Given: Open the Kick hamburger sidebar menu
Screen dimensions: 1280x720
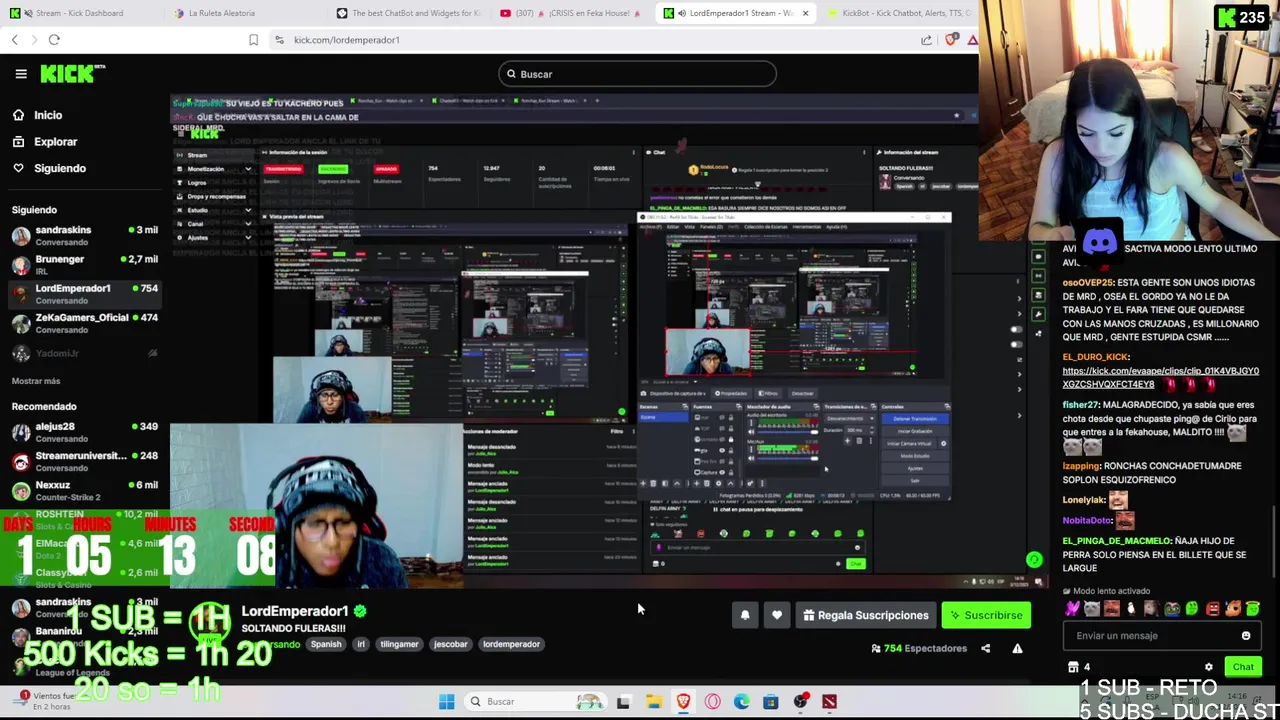Looking at the screenshot, I should point(20,73).
